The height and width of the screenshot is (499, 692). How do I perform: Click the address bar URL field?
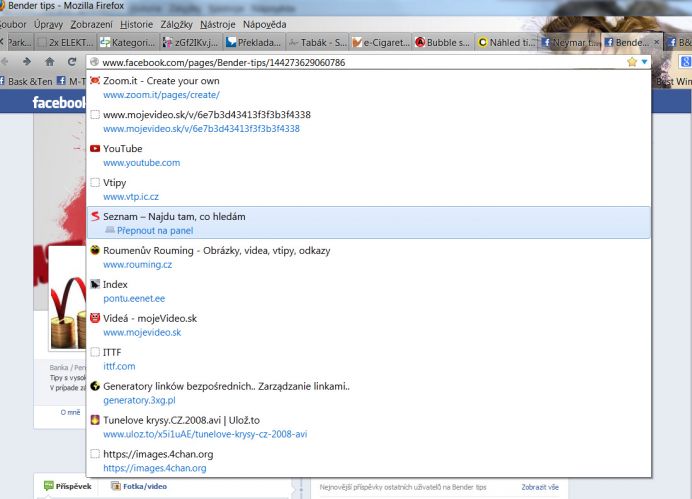[x=357, y=62]
